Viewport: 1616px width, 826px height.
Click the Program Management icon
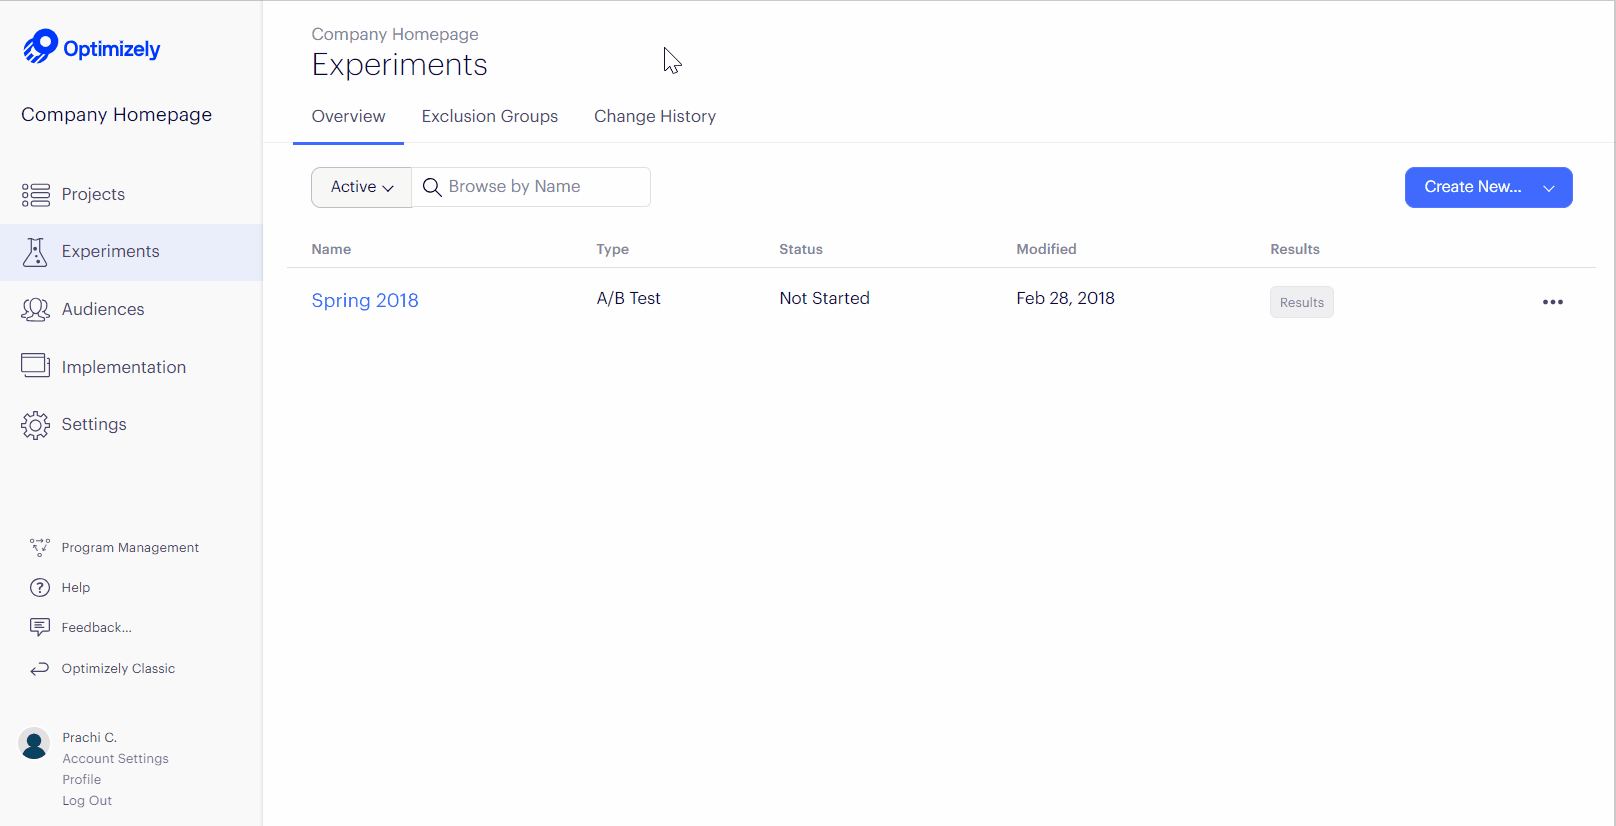40,547
